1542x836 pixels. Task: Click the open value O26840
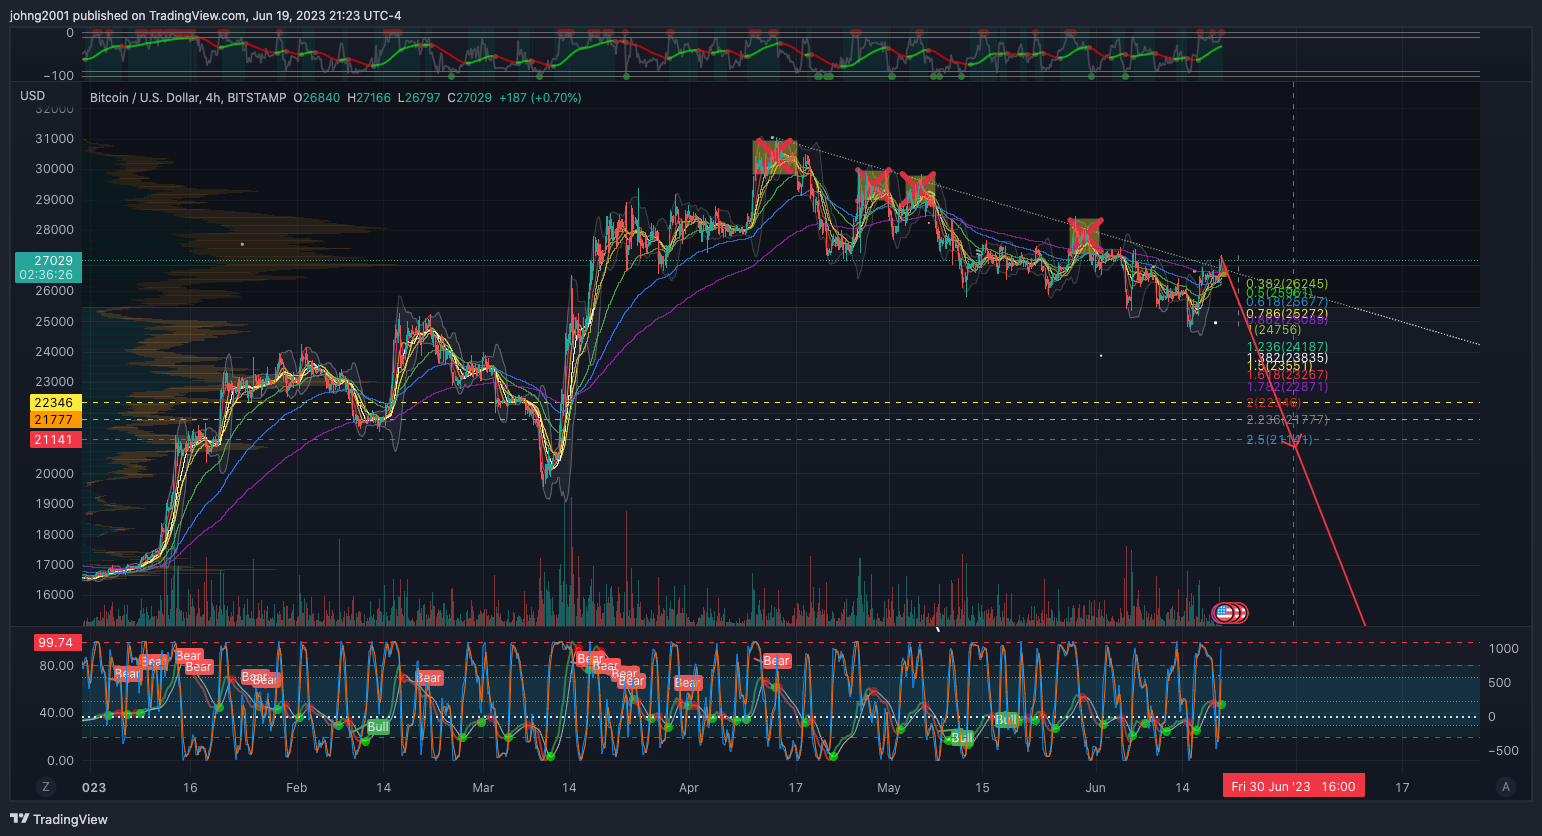[316, 98]
